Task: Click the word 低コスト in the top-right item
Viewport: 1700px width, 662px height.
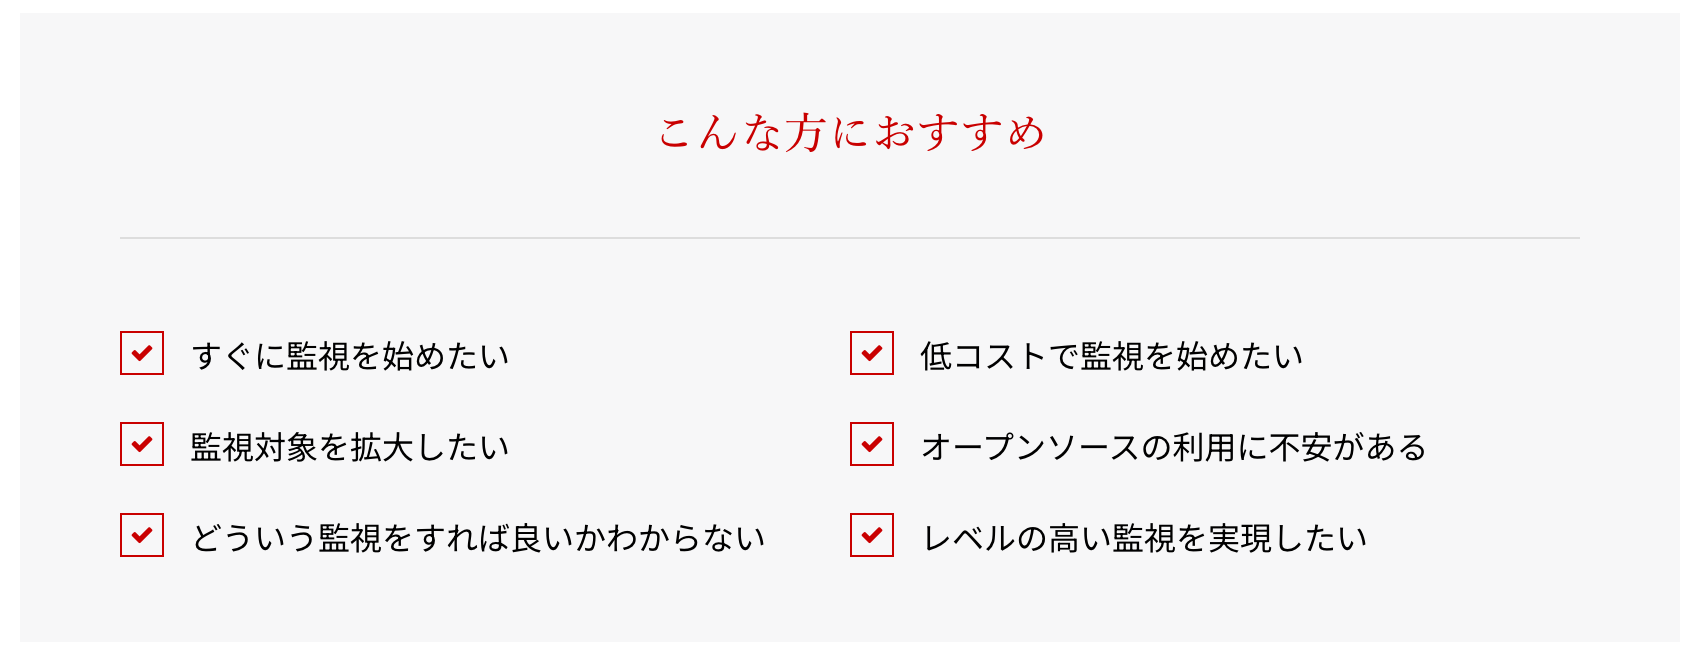Action: (x=983, y=356)
